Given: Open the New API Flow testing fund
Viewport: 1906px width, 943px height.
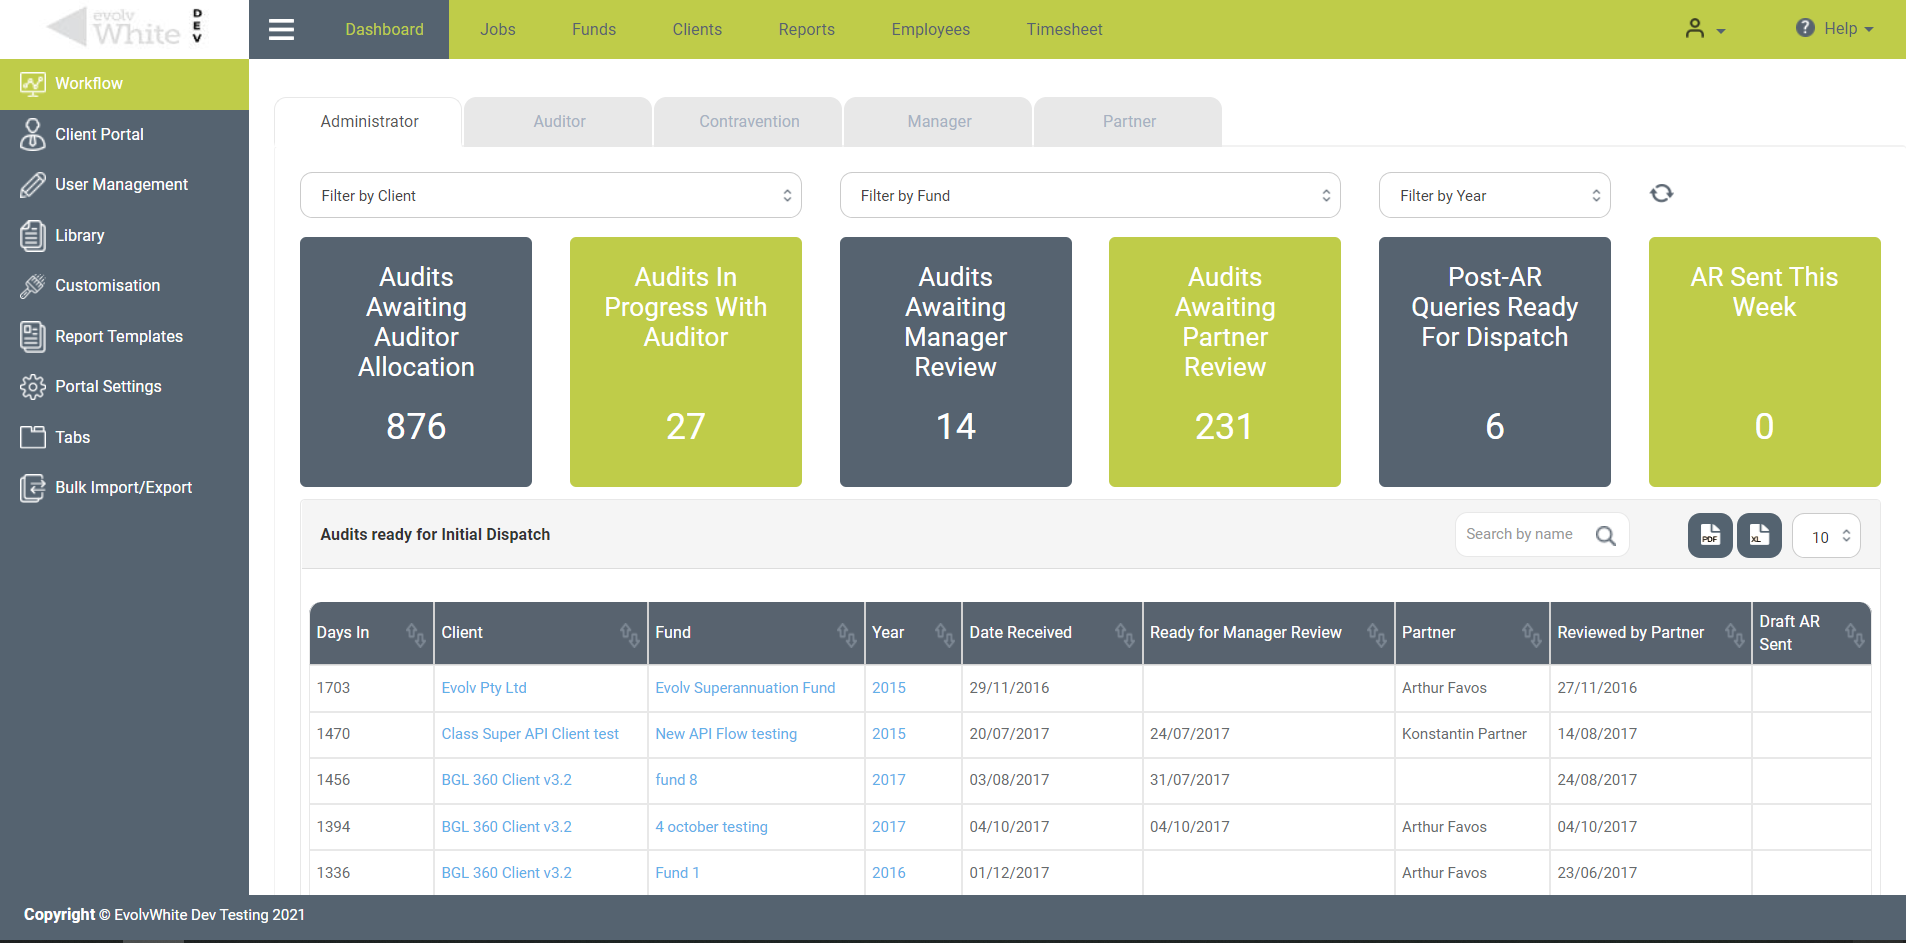Looking at the screenshot, I should click(726, 734).
